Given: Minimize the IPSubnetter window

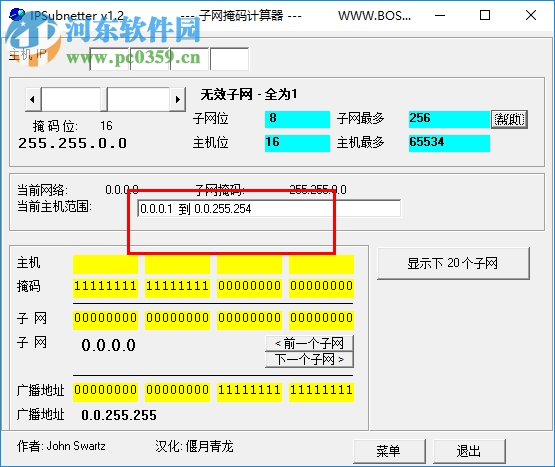Looking at the screenshot, I should tap(440, 15).
